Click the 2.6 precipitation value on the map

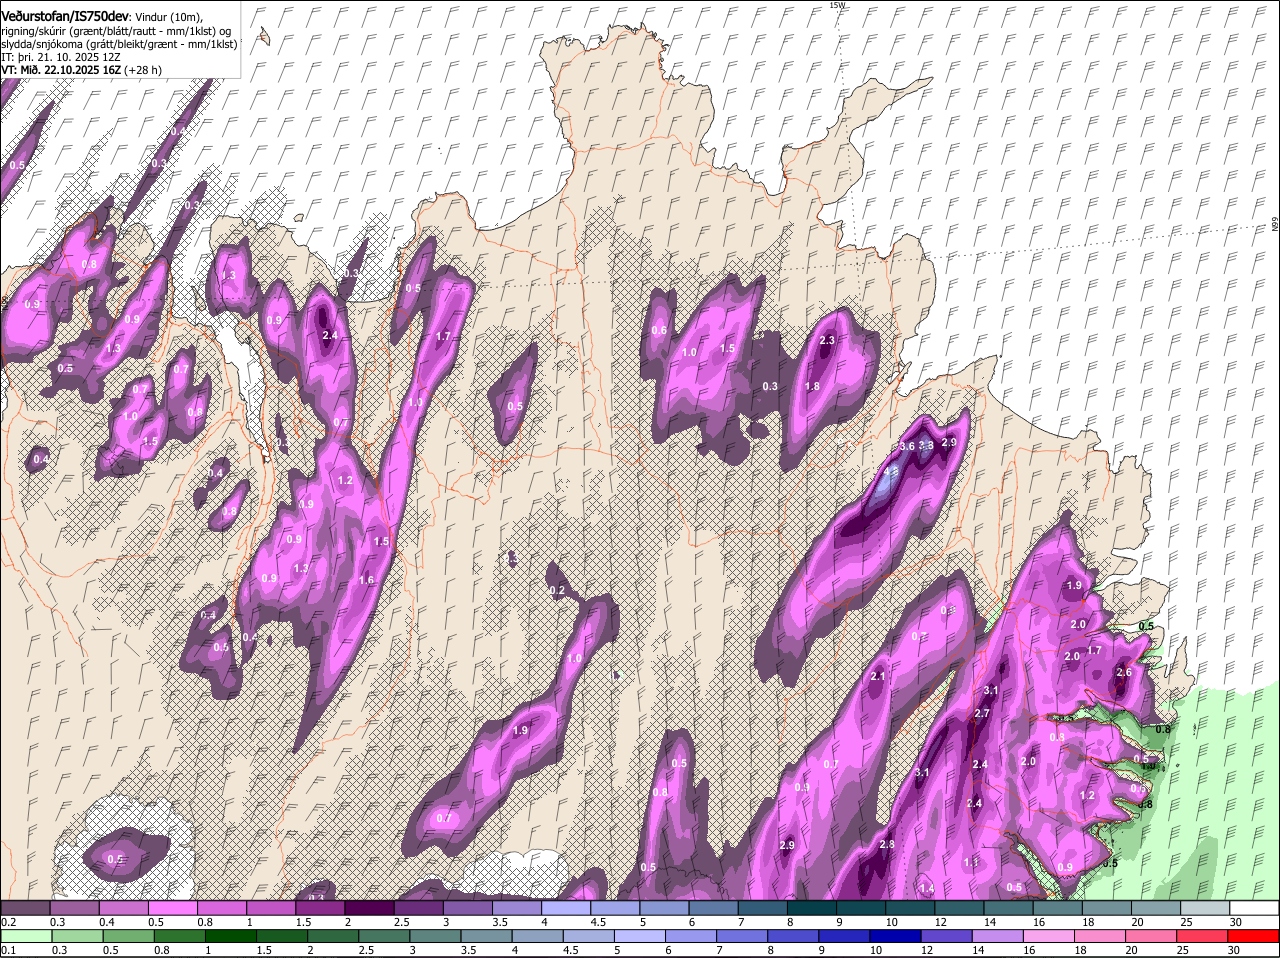click(x=1124, y=672)
